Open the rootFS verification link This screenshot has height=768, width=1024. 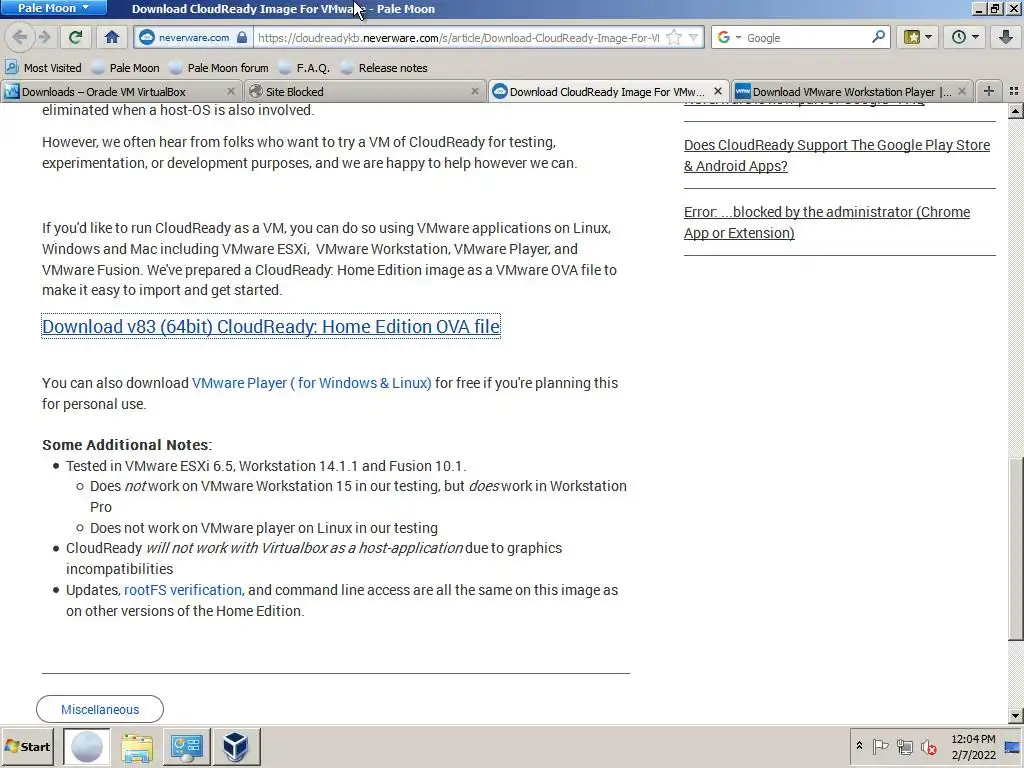[183, 590]
